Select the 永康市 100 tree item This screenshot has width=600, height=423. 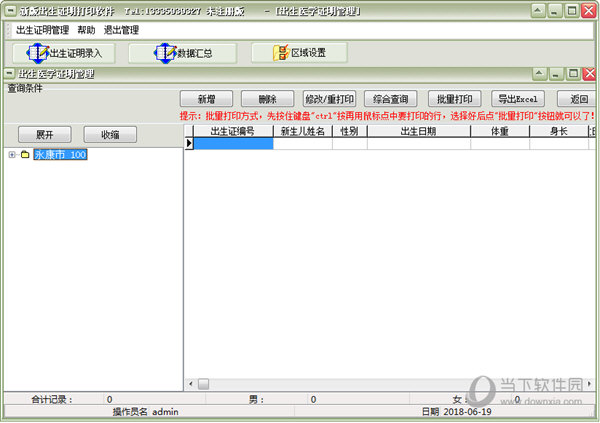point(60,155)
